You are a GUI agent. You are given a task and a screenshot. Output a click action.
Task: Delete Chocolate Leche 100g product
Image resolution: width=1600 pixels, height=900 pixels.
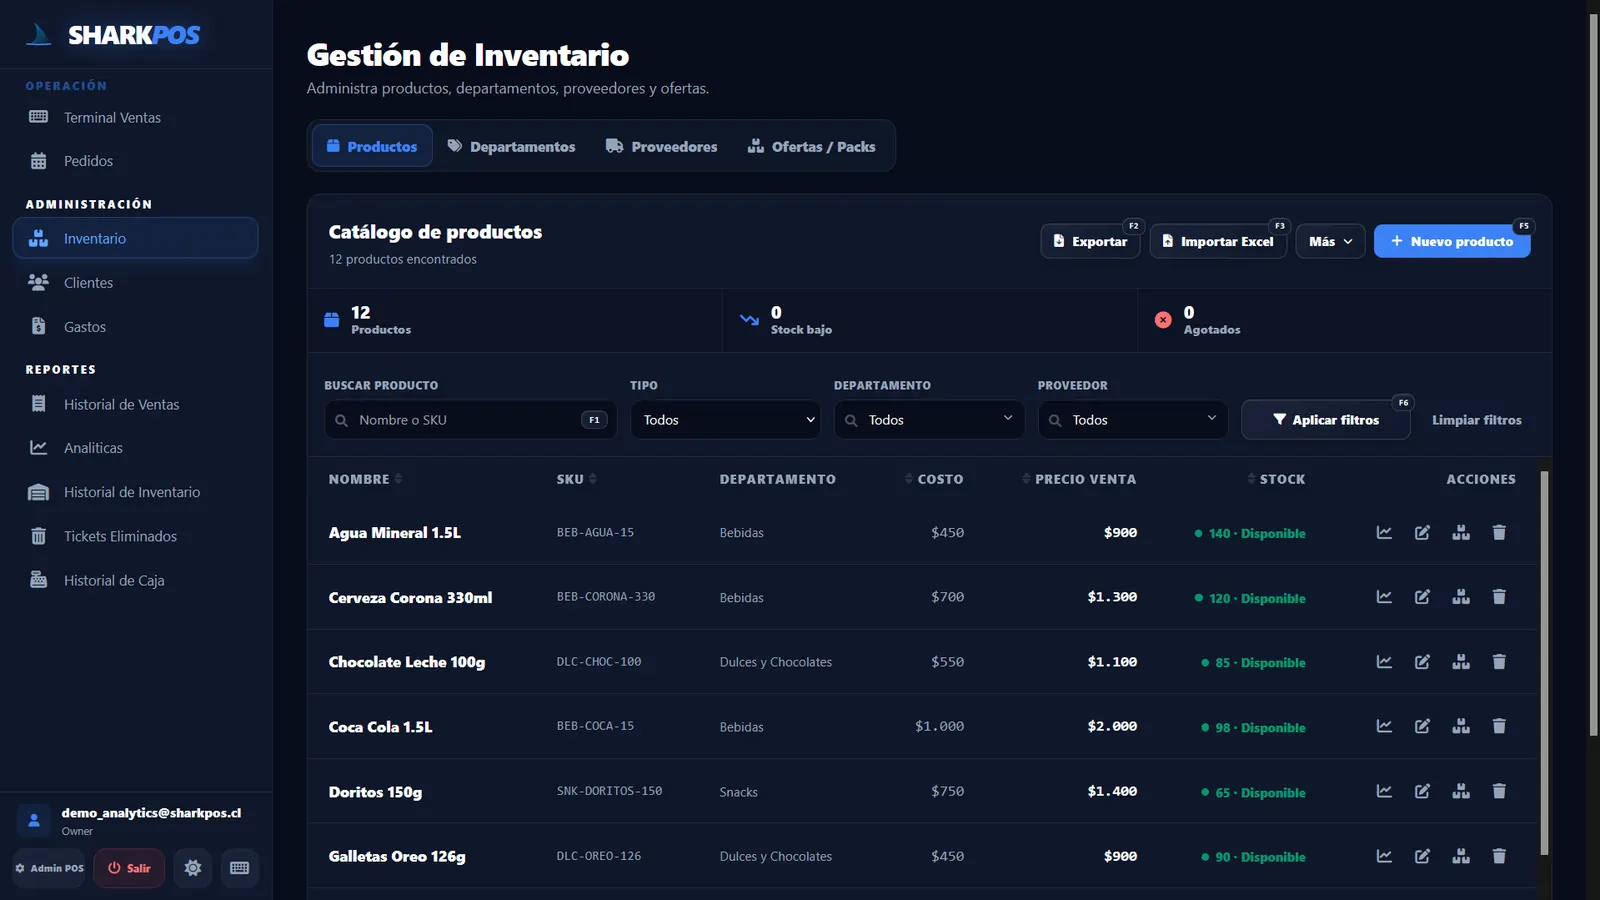(x=1499, y=662)
